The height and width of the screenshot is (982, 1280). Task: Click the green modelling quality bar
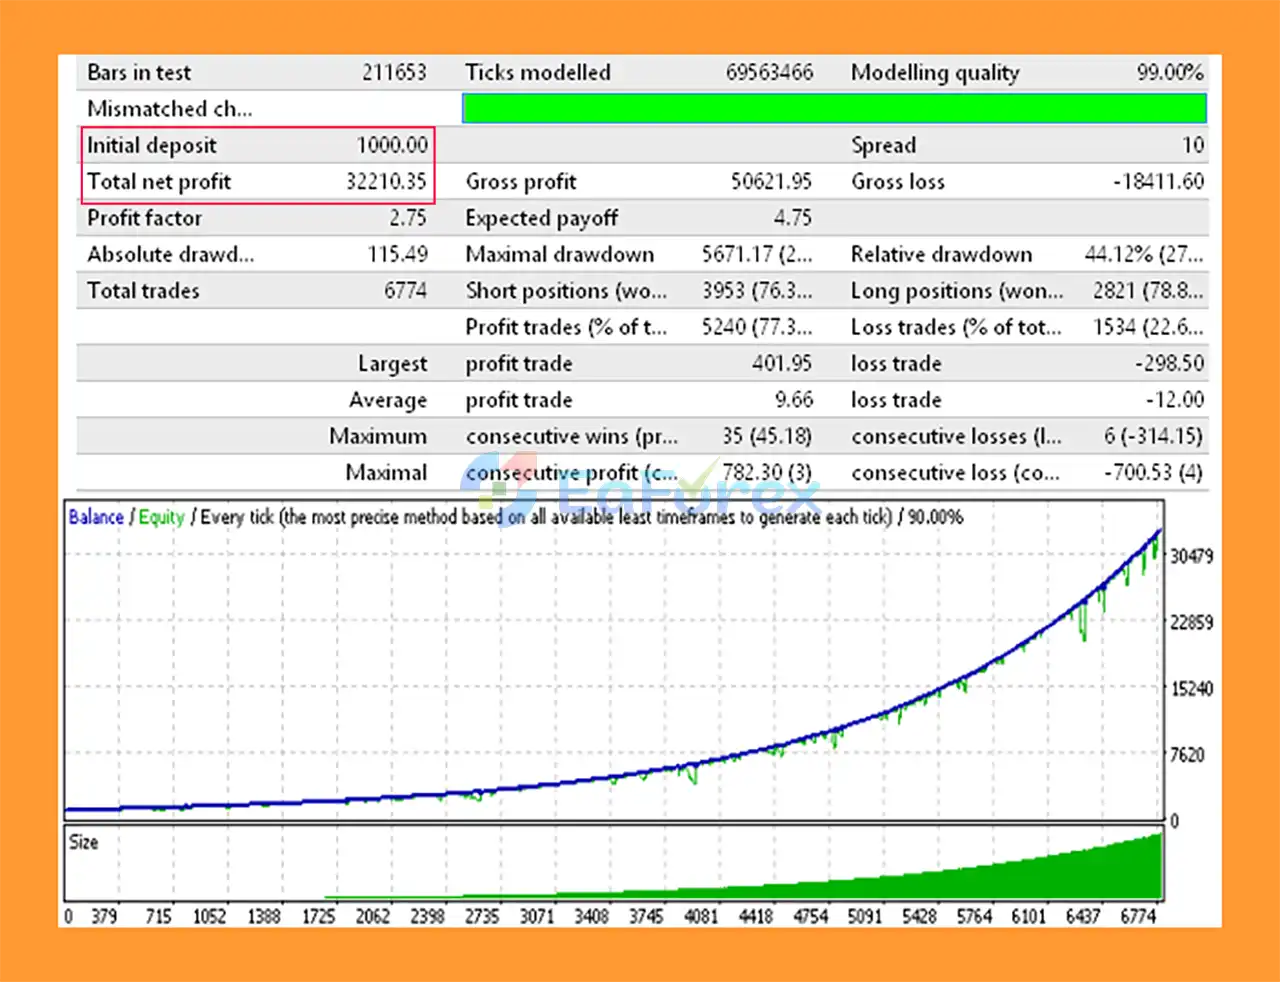(x=834, y=108)
